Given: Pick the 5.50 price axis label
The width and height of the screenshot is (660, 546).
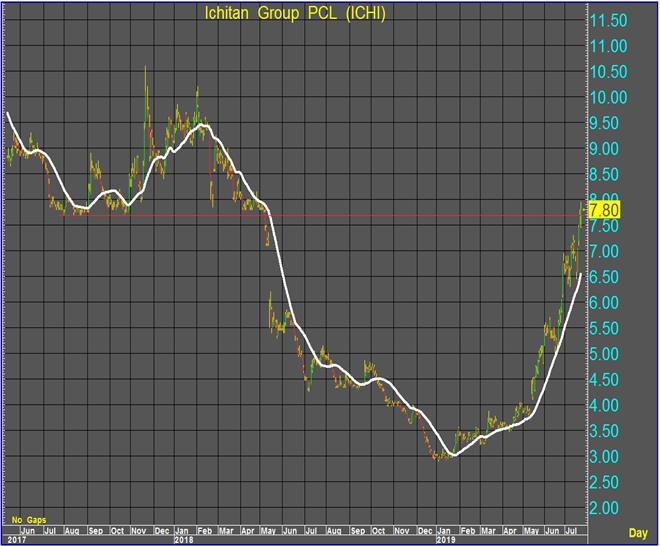Looking at the screenshot, I should pyautogui.click(x=604, y=328).
